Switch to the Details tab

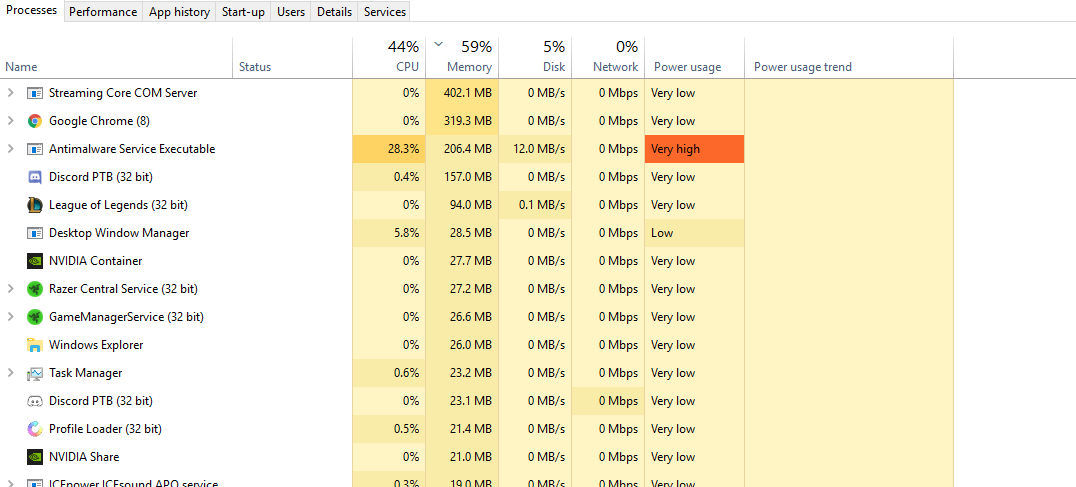tap(334, 12)
